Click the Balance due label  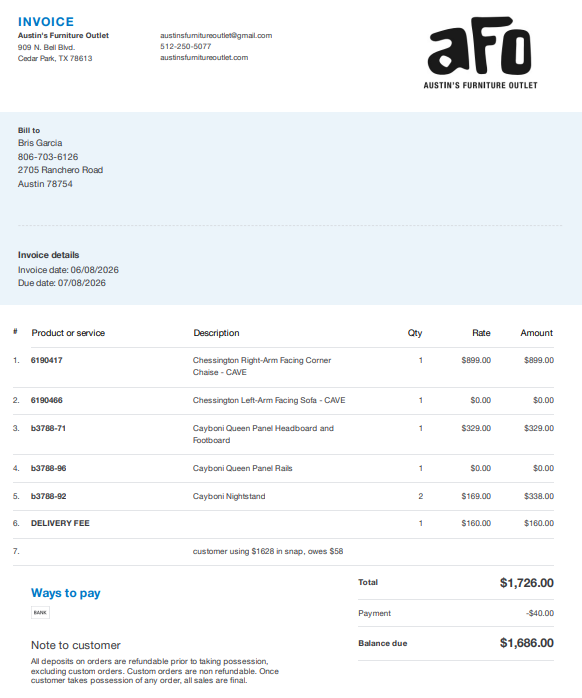tap(383, 644)
